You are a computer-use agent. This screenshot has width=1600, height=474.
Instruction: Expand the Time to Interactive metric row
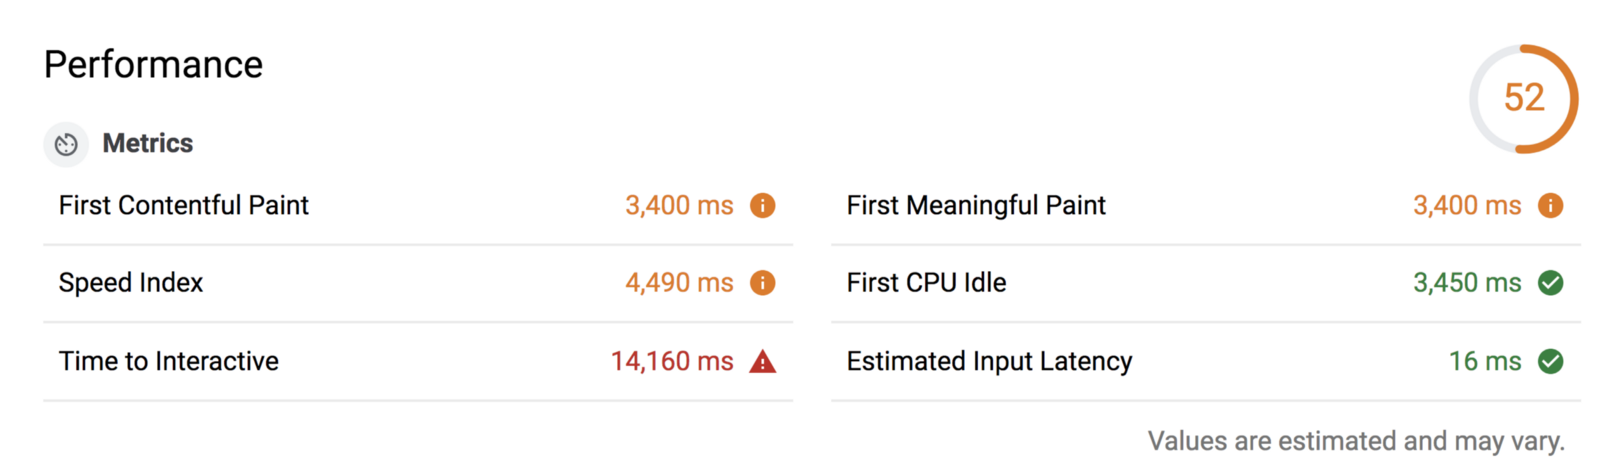pyautogui.click(x=418, y=361)
